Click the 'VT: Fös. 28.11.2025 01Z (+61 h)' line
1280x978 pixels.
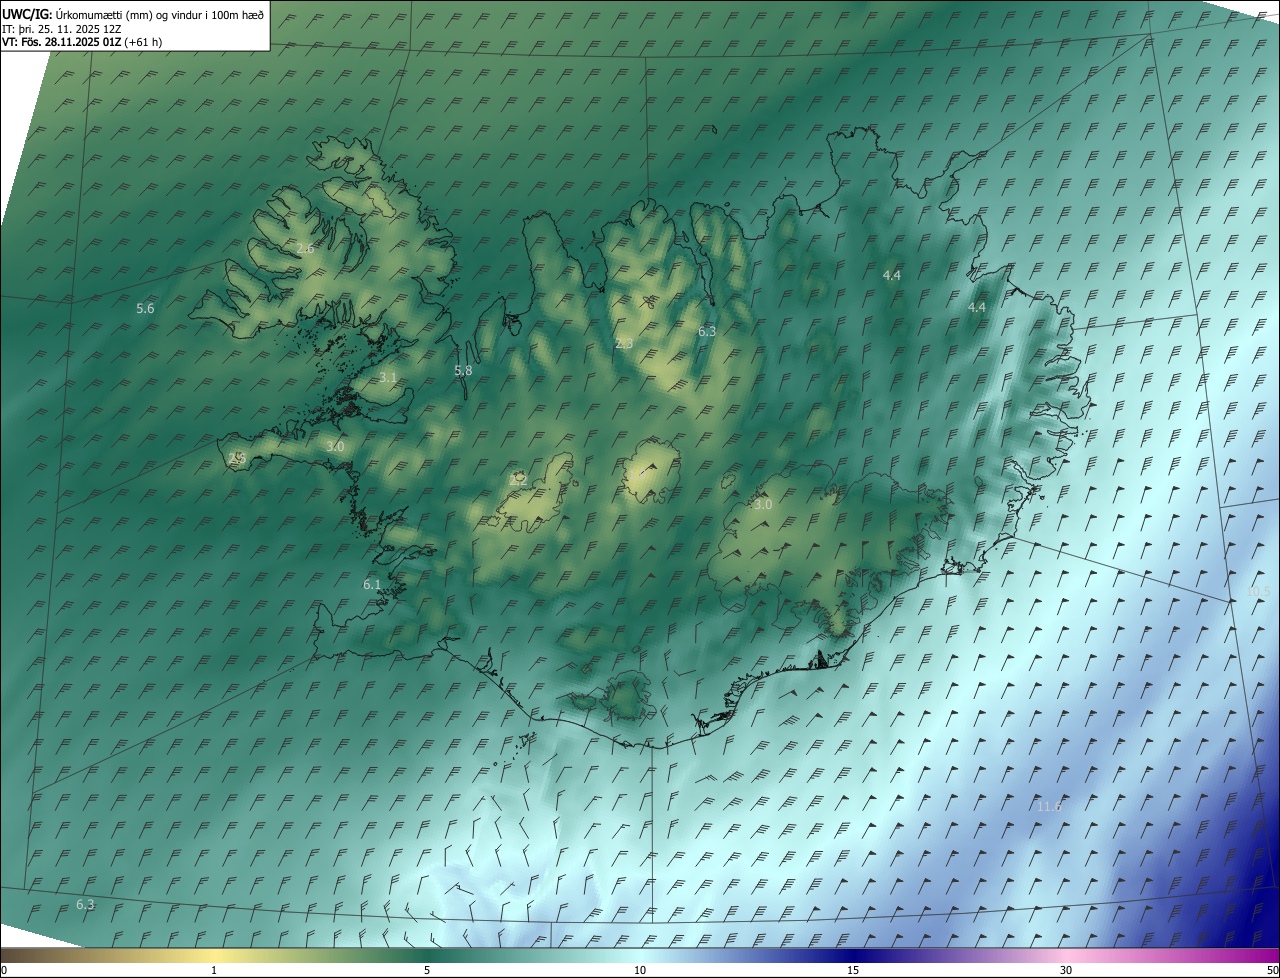click(82, 42)
